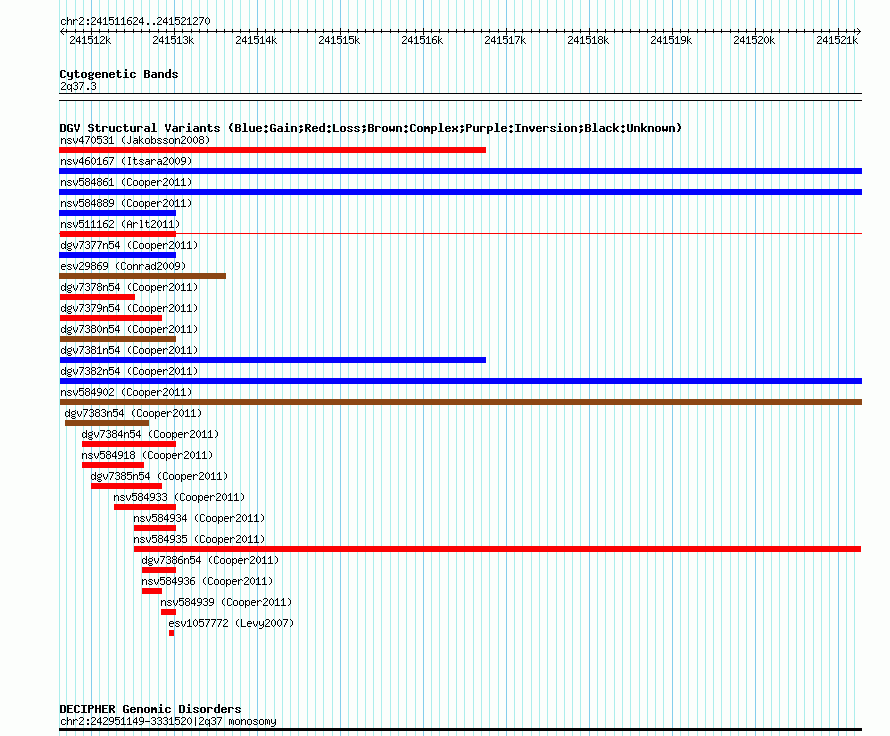
Task: Select the brown esv29869 complex bar
Action: (x=142, y=276)
